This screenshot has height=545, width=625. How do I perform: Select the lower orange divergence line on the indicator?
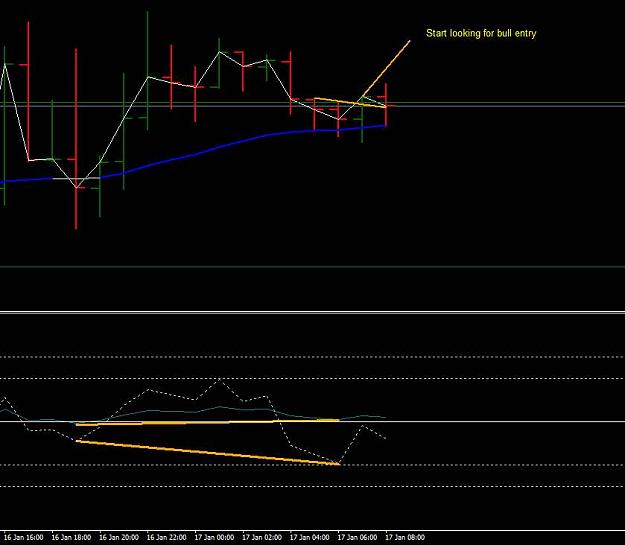tap(207, 453)
